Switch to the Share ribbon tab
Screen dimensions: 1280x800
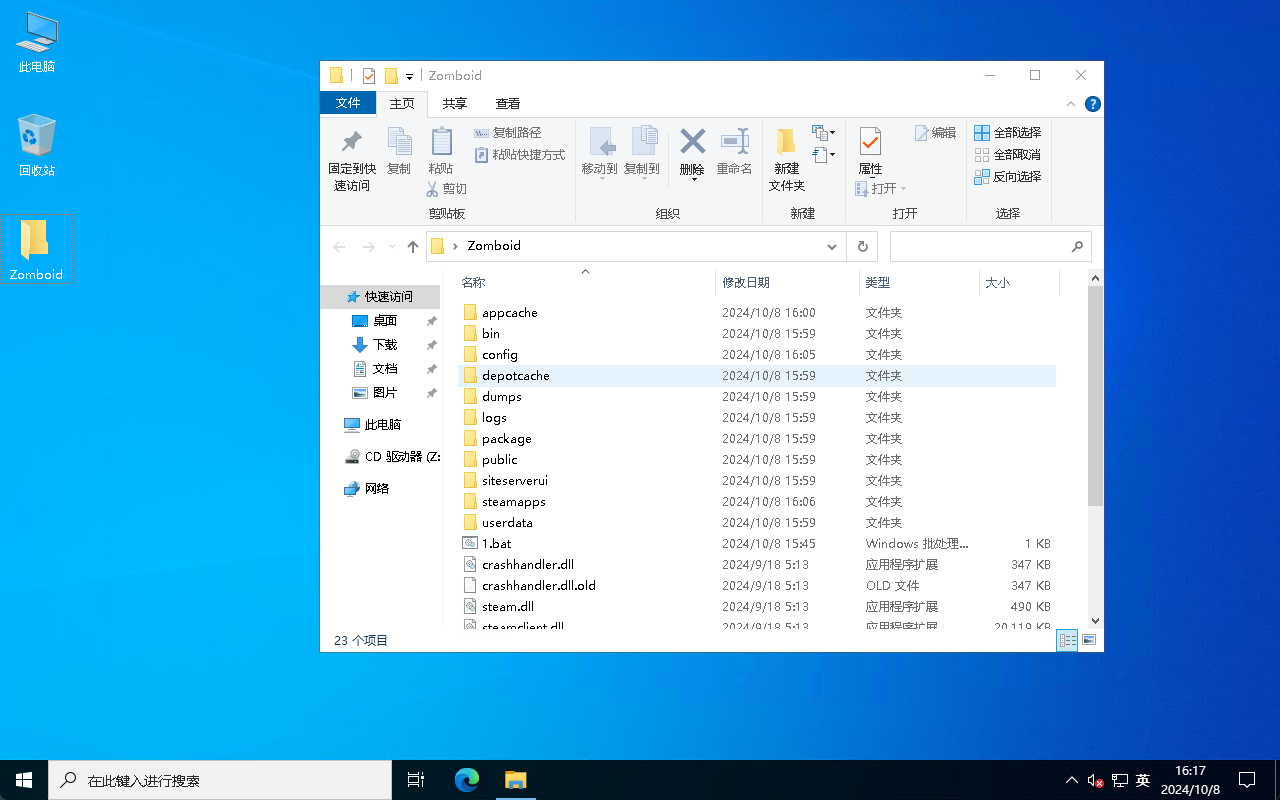click(x=455, y=103)
